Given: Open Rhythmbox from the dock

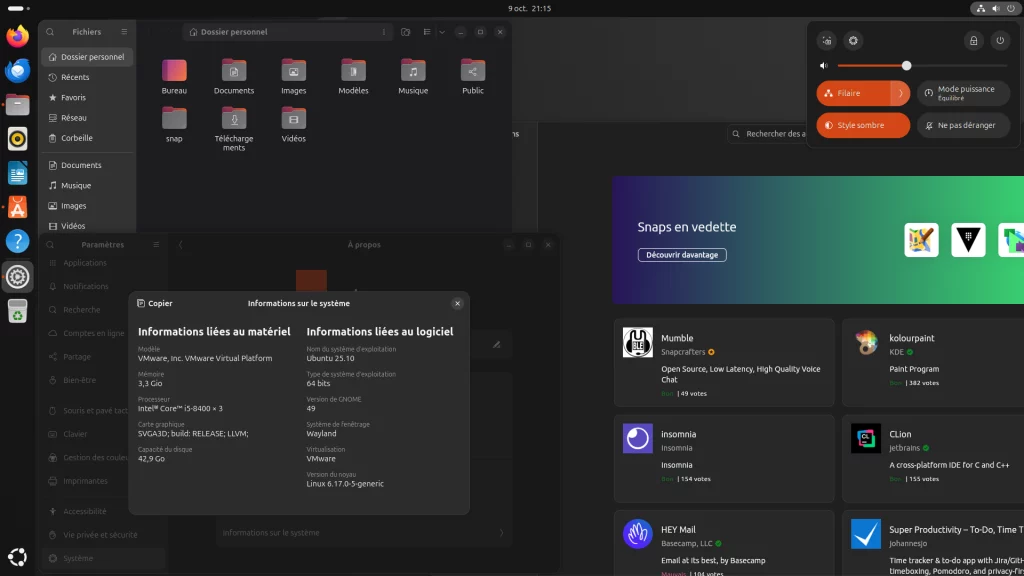Looking at the screenshot, I should (x=17, y=139).
